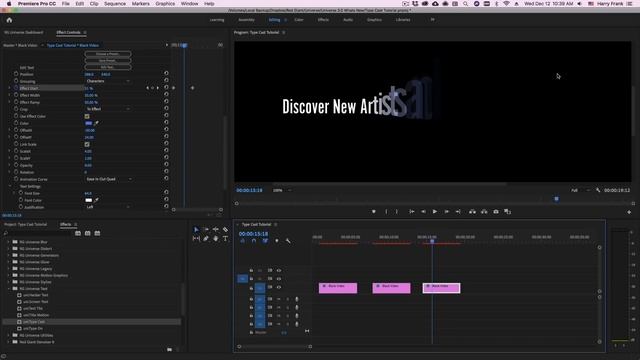The width and height of the screenshot is (640, 360).
Task: Create a new custom bin in Effects panel
Action: (x=169, y=349)
